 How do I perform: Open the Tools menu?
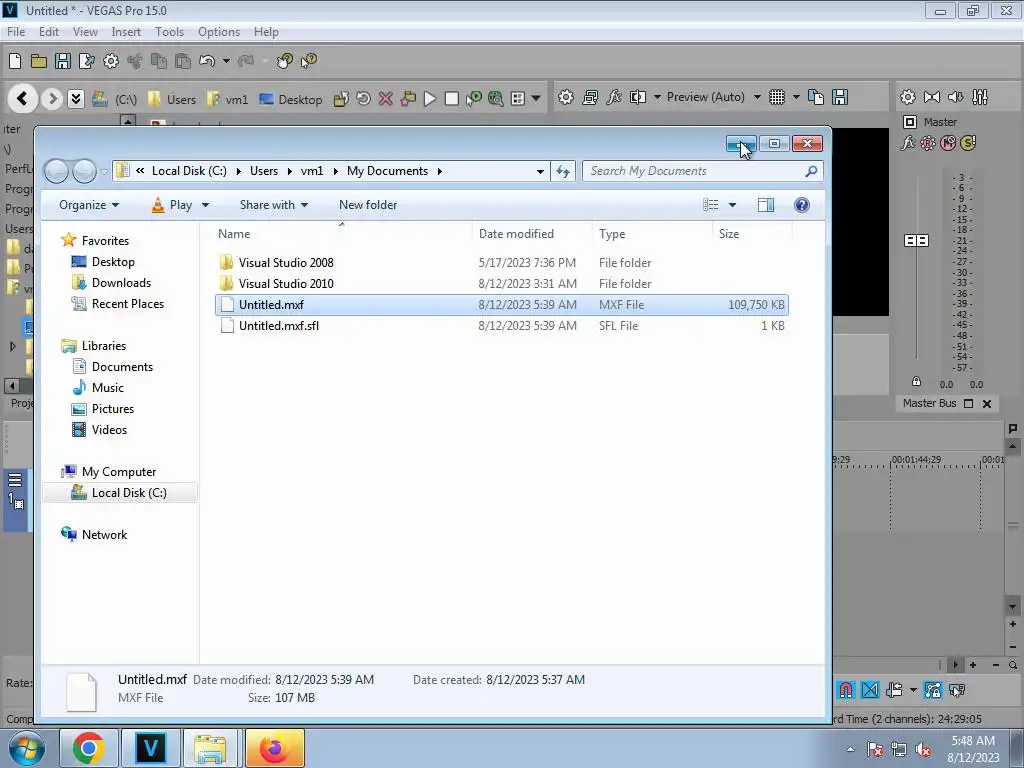pyautogui.click(x=169, y=32)
